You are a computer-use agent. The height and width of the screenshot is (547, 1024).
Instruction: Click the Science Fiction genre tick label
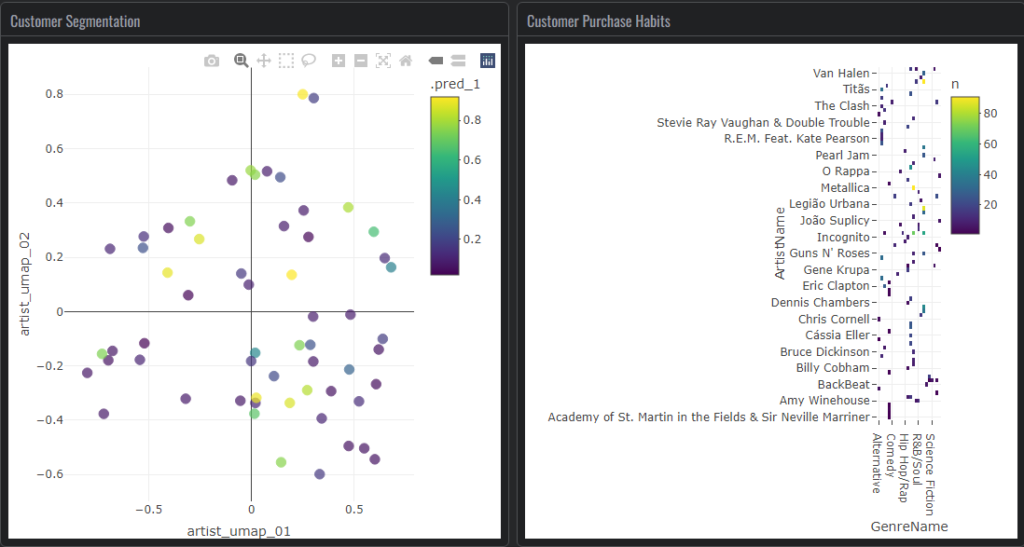pos(930,474)
